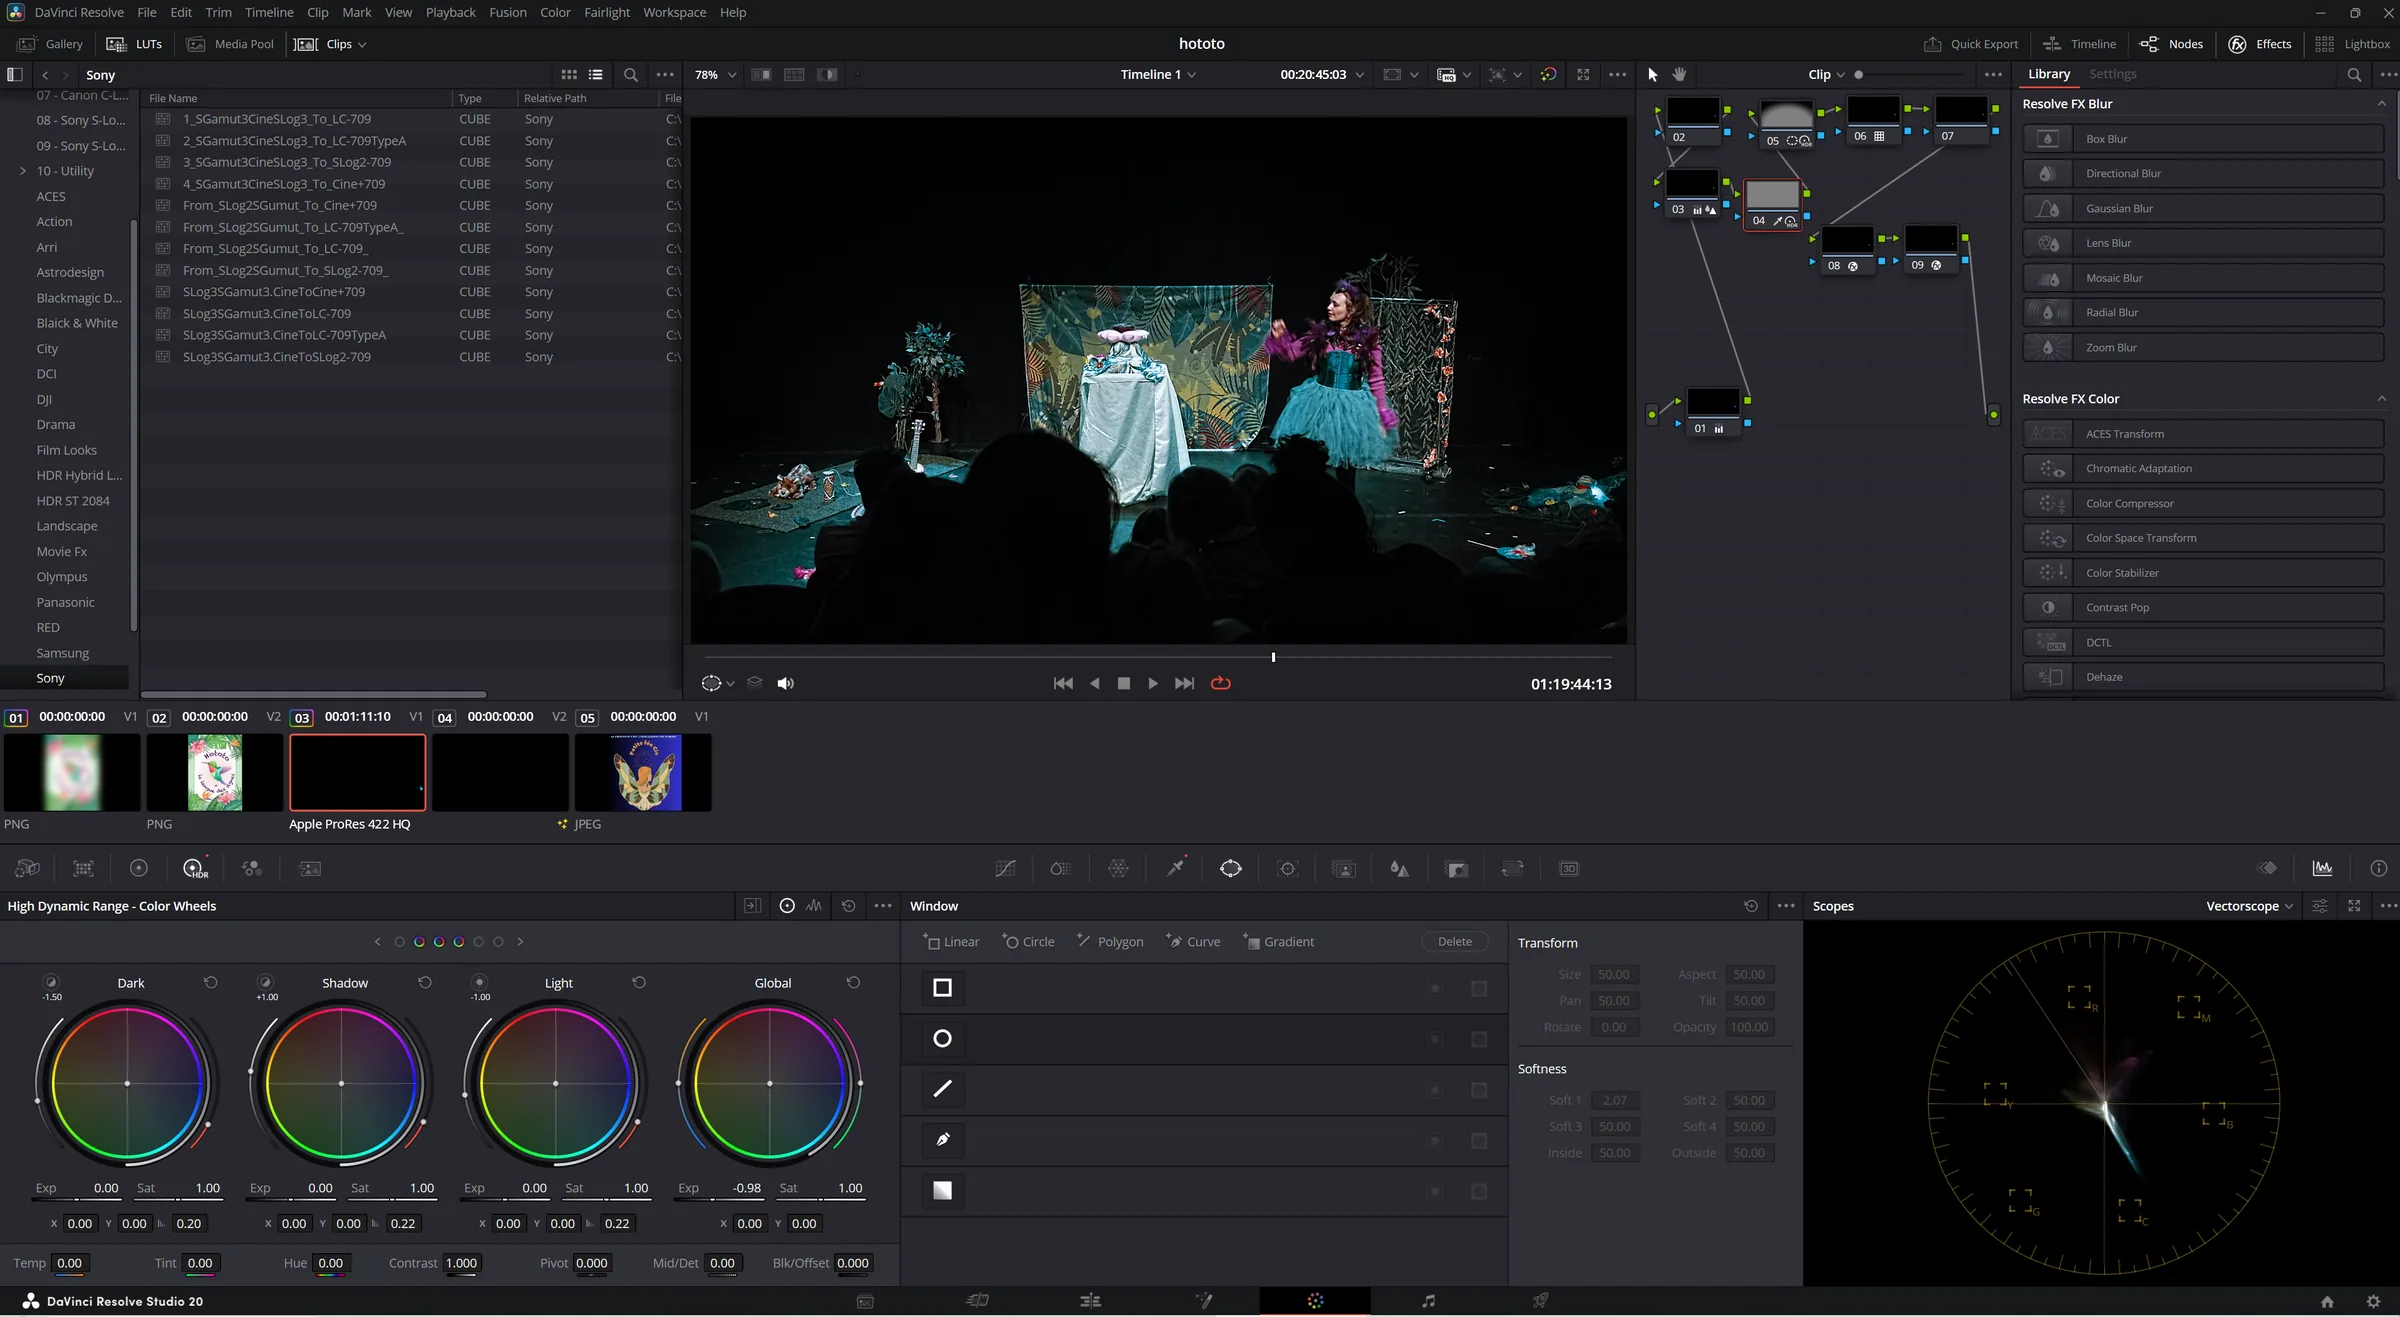Image resolution: width=2400 pixels, height=1317 pixels.
Task: Toggle bypass color grades in viewer
Action: click(x=1548, y=75)
